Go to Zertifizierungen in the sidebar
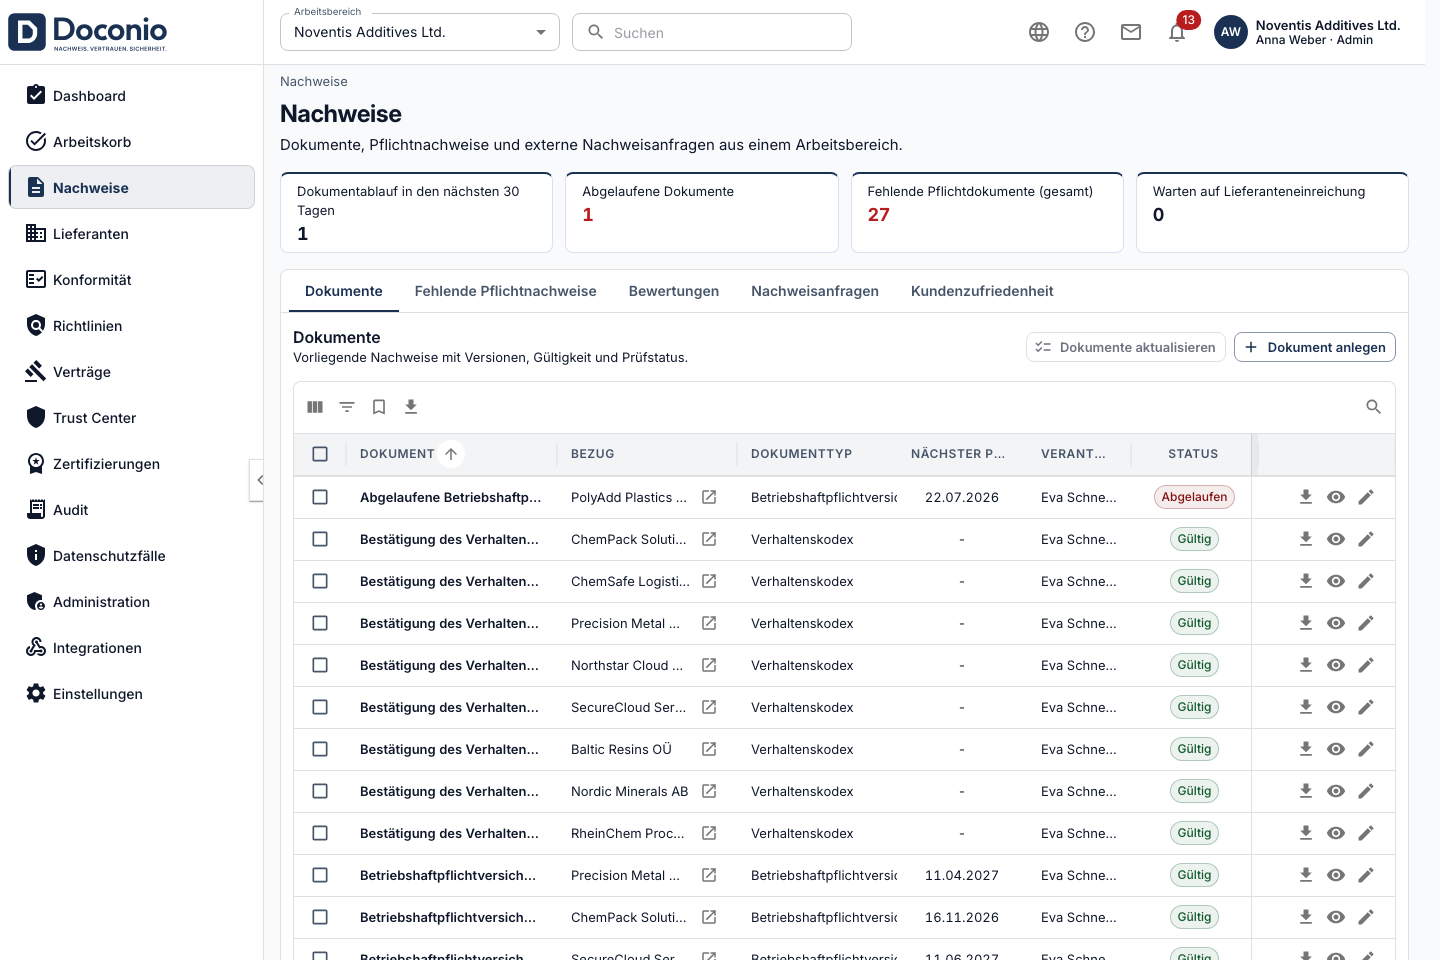 point(132,464)
